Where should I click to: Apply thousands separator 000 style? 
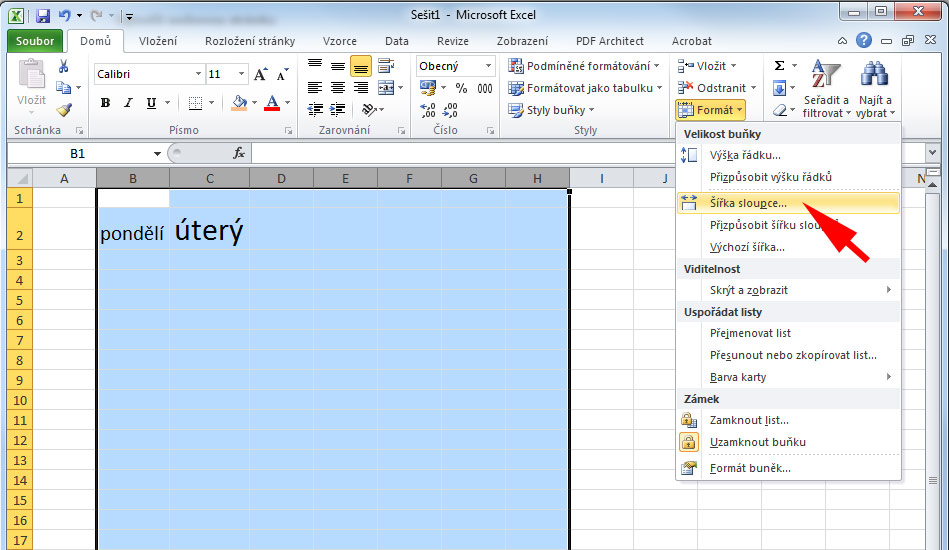click(484, 88)
